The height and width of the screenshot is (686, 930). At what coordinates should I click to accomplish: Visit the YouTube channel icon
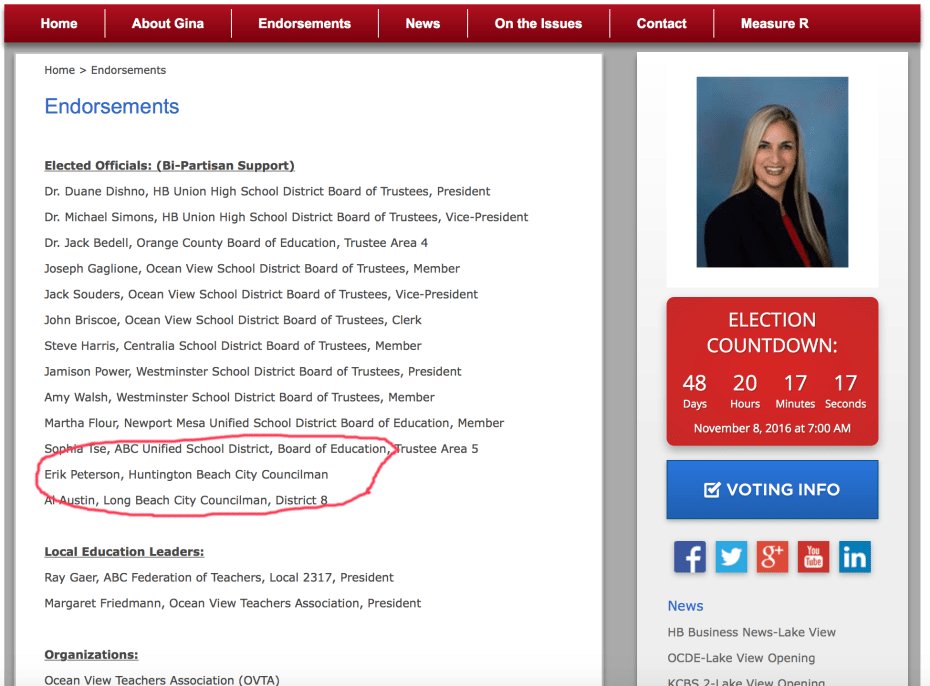(813, 557)
